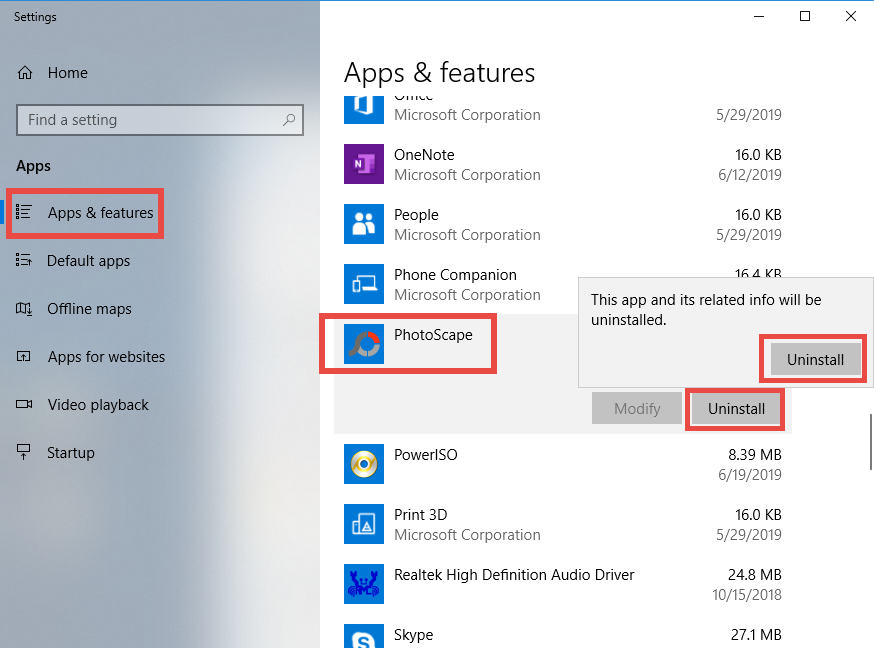Screen dimensions: 874x648
Task: Open Apps for websites settings
Action: (x=106, y=357)
